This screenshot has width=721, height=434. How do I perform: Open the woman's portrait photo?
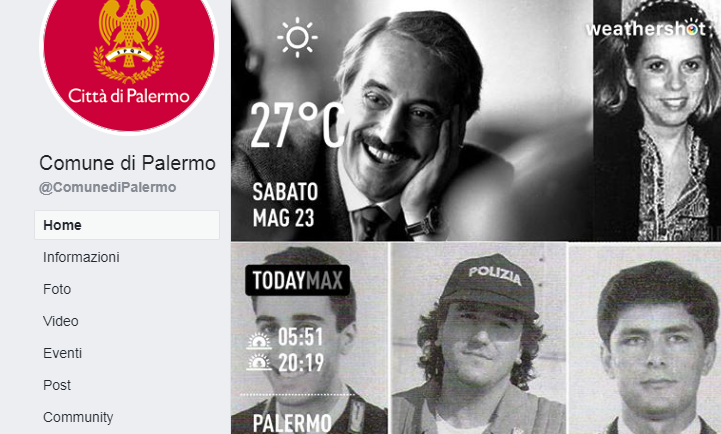coord(657,120)
